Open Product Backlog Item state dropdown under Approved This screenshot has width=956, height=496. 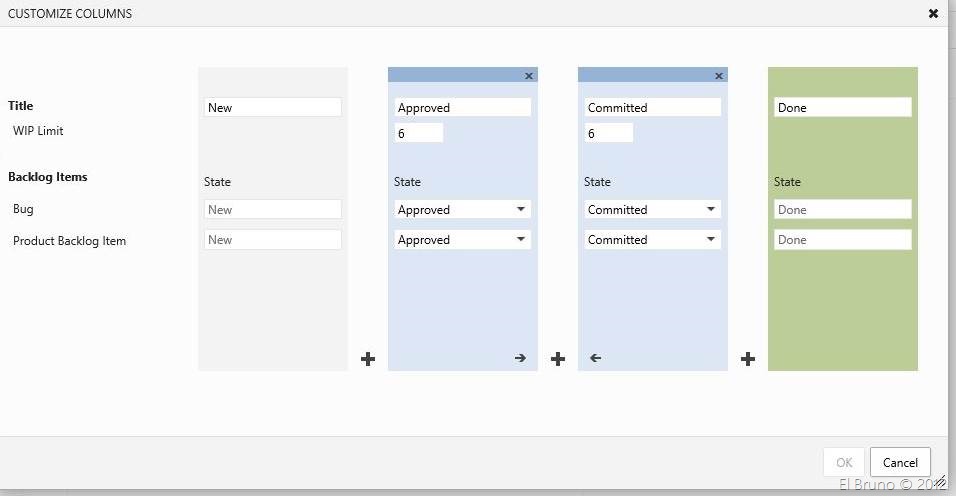coord(462,240)
